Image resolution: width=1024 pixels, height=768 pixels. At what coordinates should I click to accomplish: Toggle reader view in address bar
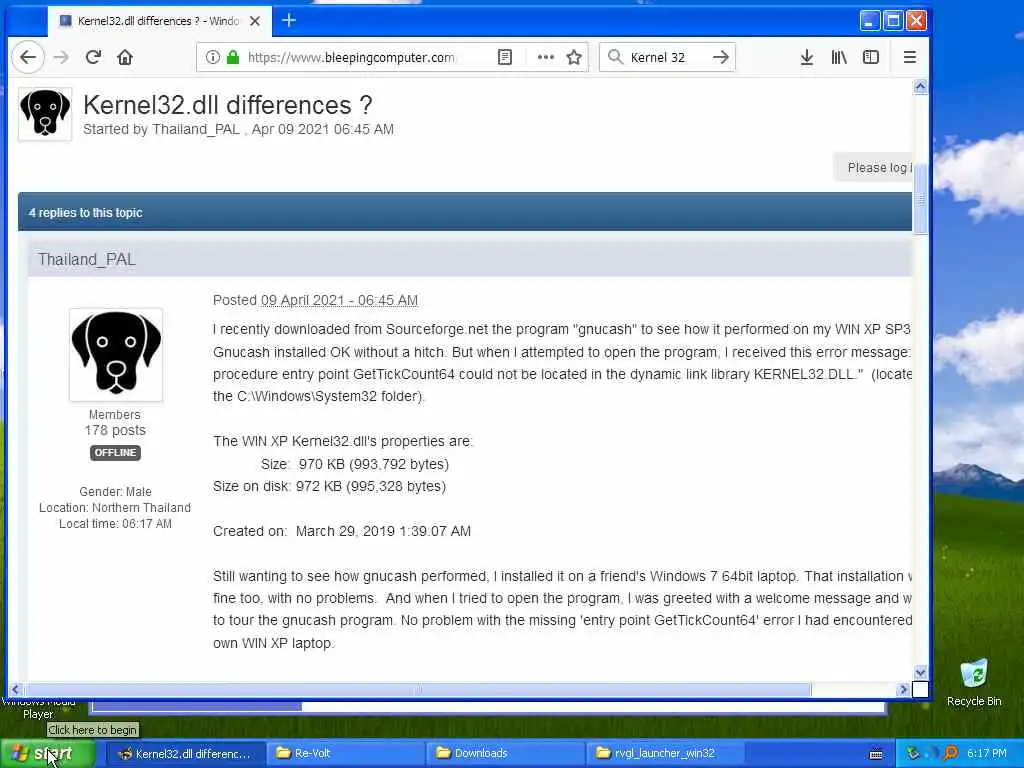pos(505,57)
